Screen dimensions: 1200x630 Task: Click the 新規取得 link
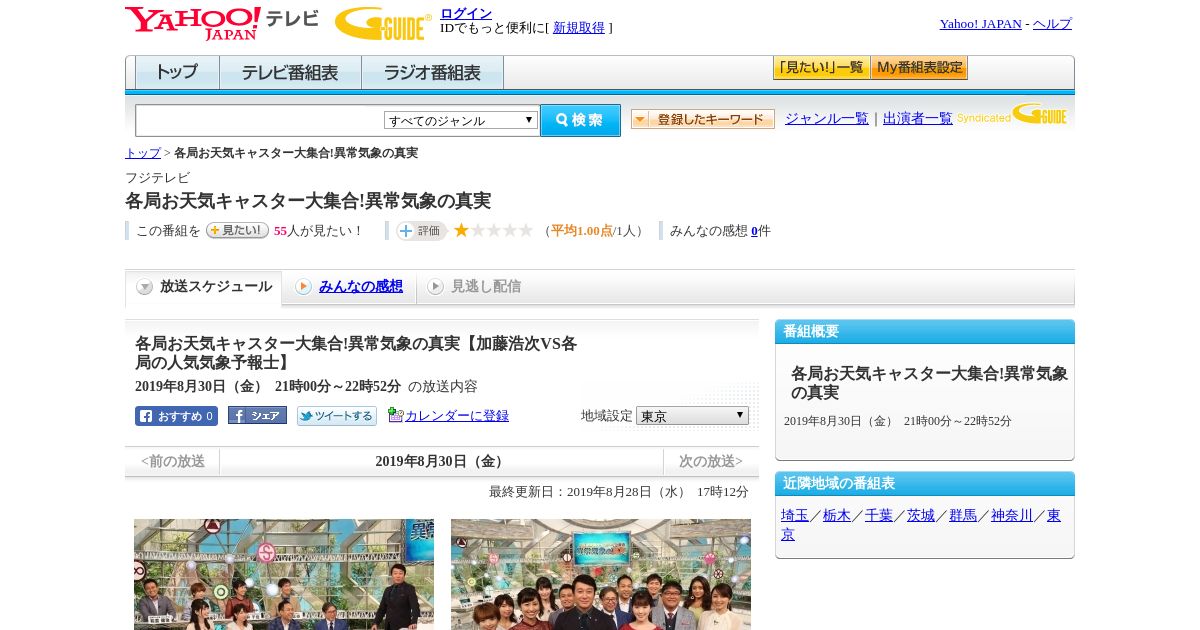579,28
